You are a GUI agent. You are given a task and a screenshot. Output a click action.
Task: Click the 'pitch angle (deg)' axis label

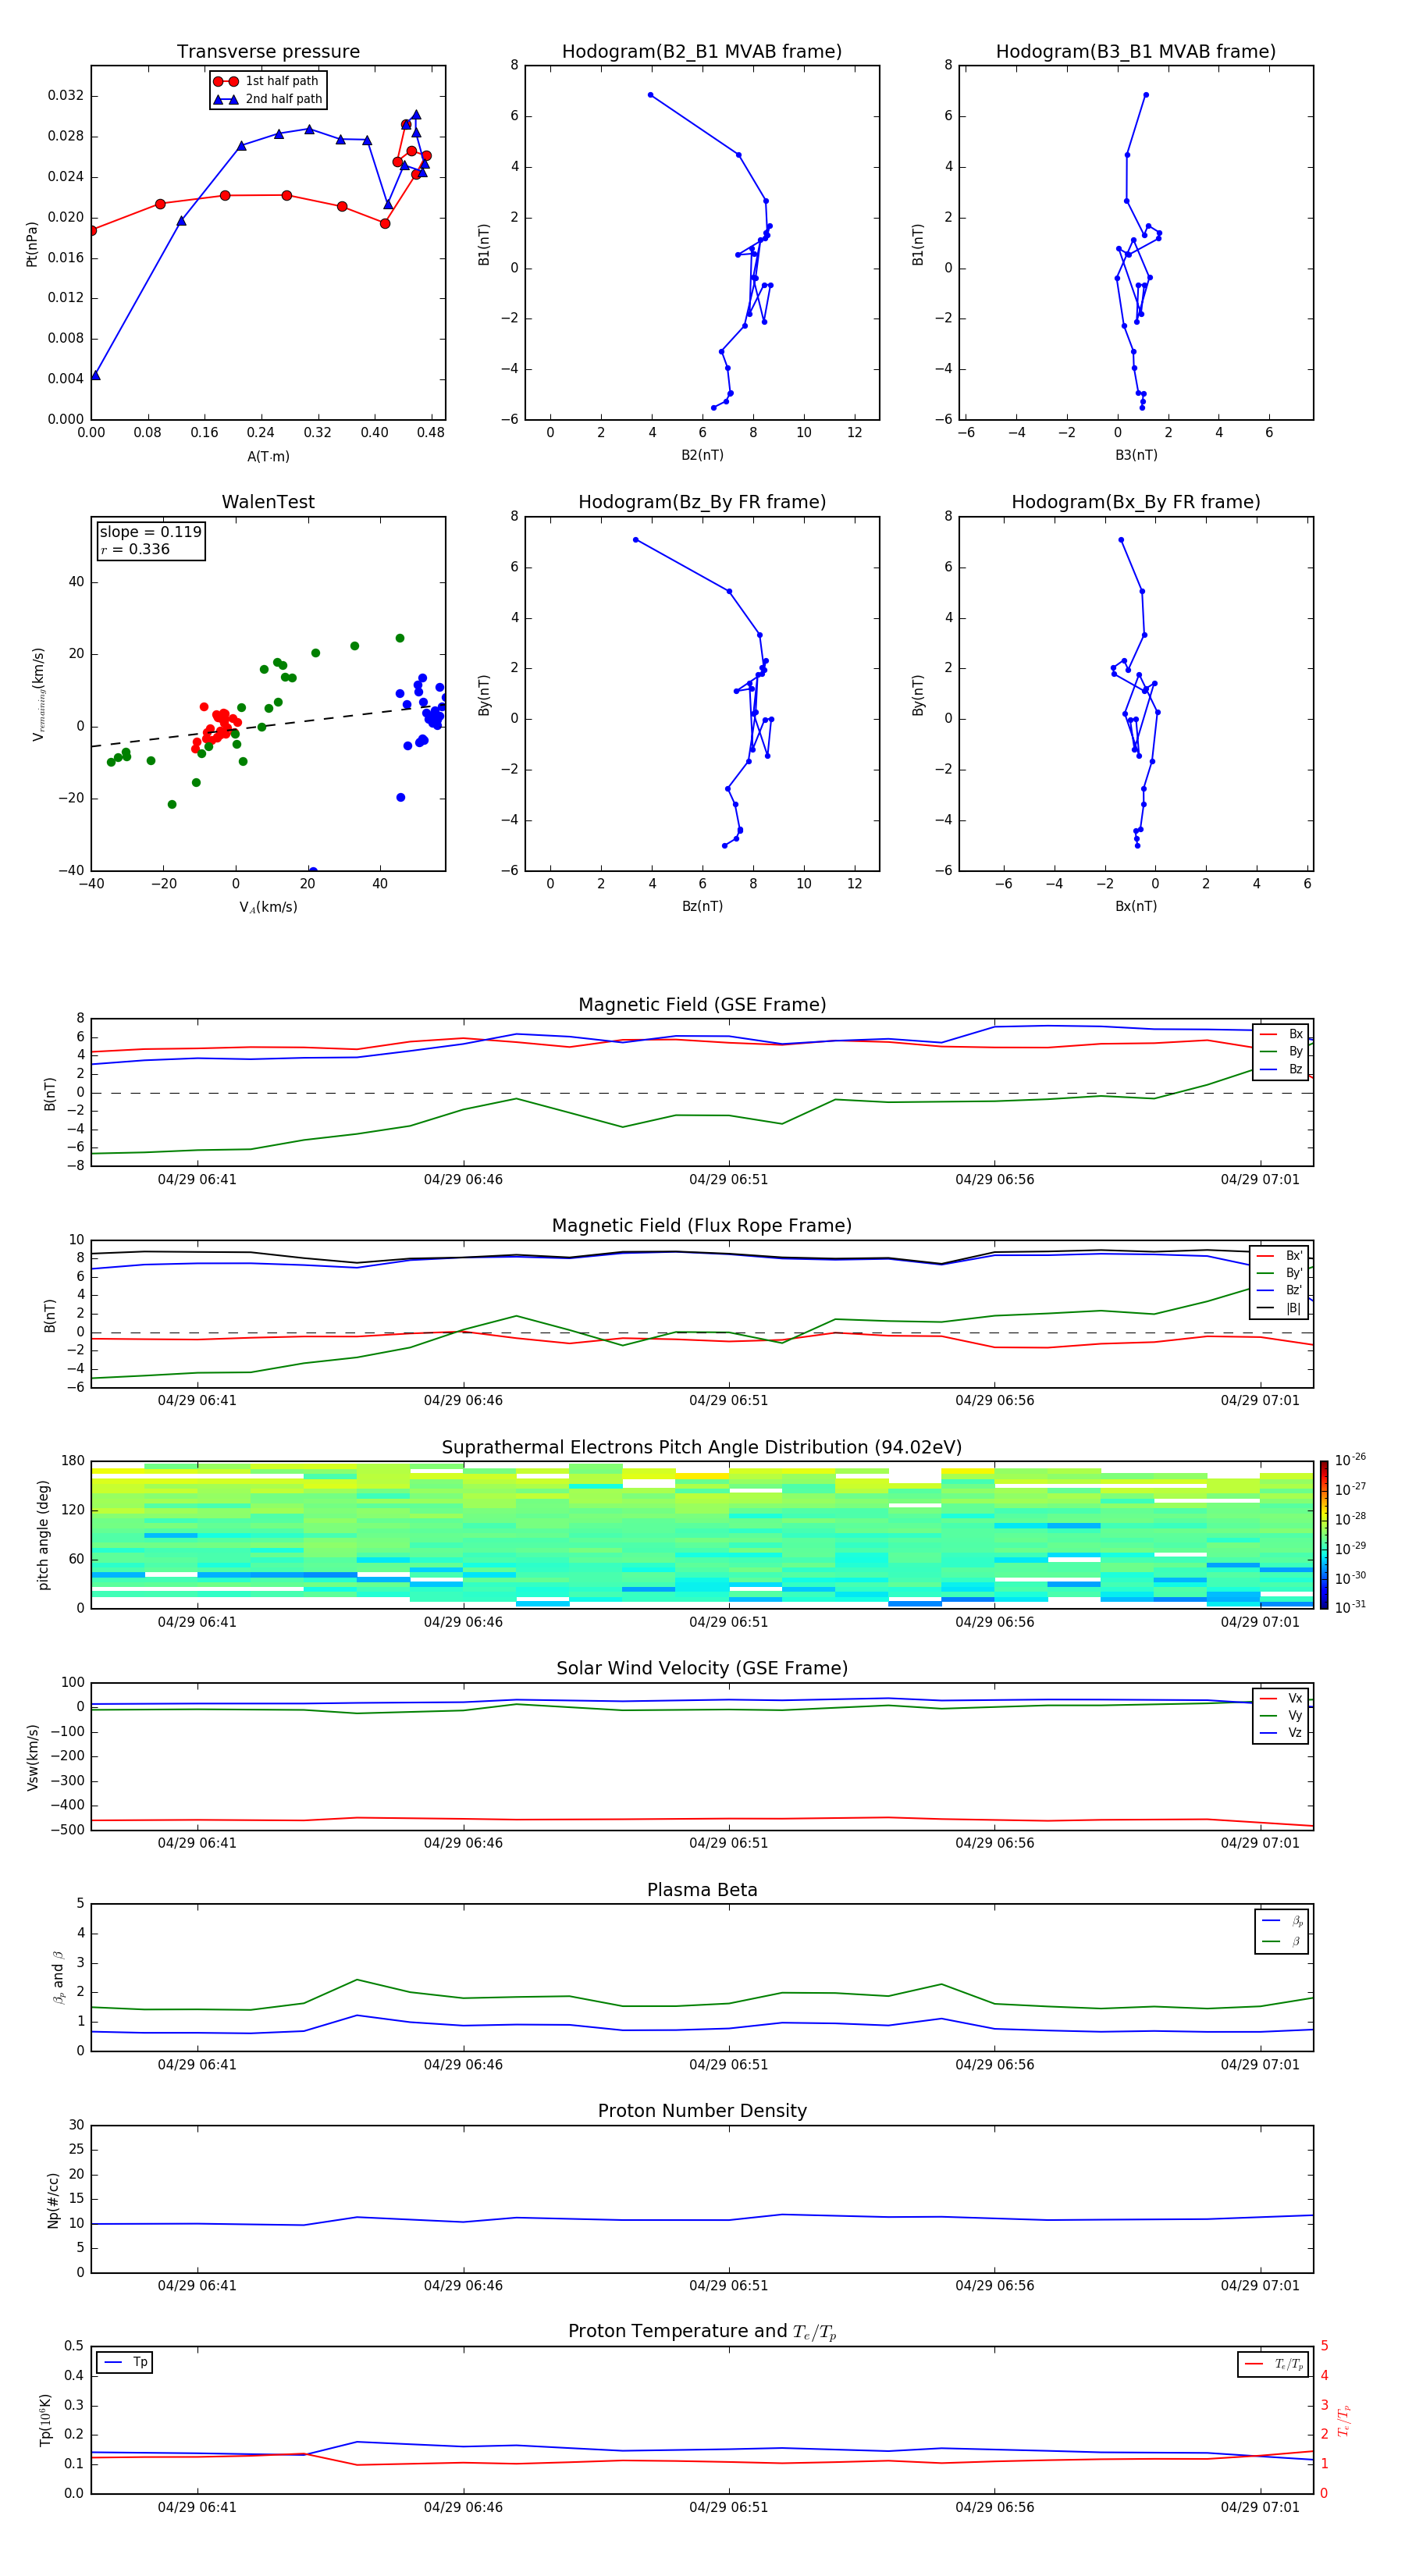click(43, 1535)
